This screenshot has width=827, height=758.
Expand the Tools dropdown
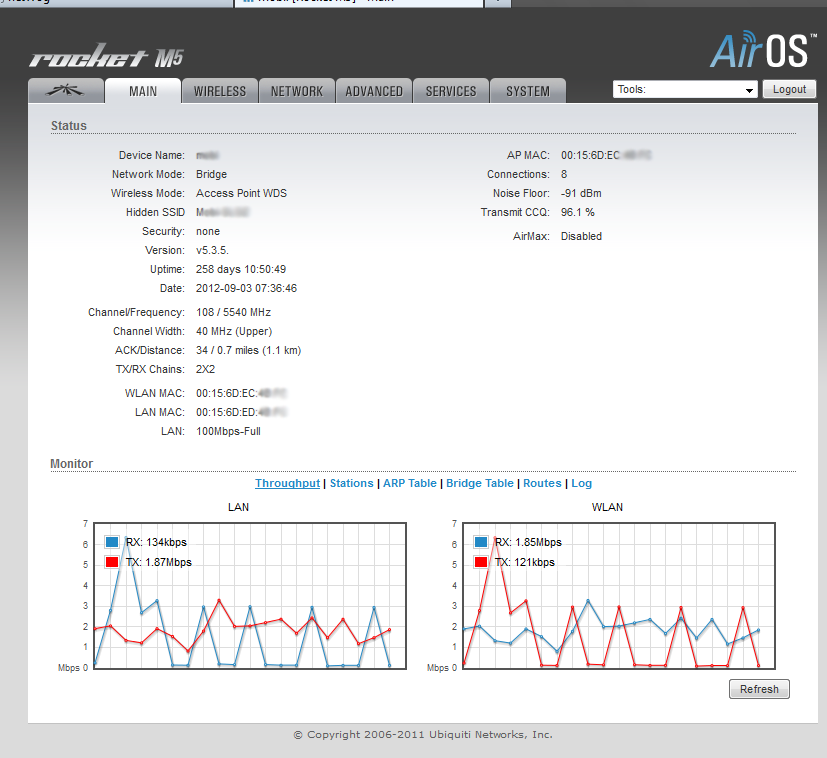(x=685, y=90)
